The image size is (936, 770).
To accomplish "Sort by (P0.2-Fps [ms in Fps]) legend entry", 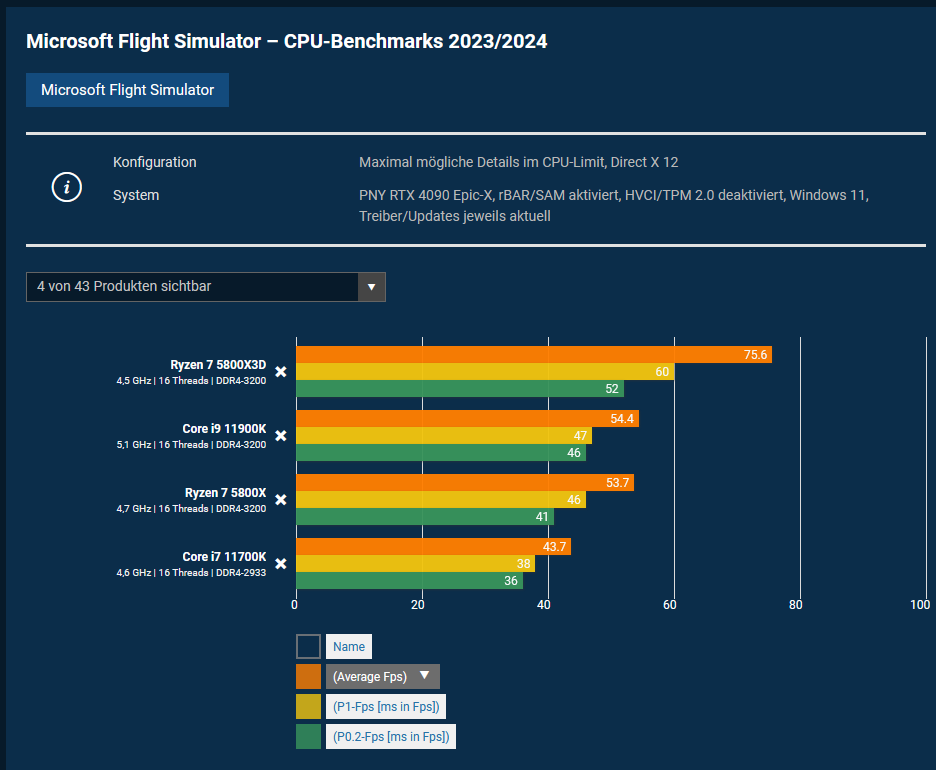I will [x=391, y=736].
